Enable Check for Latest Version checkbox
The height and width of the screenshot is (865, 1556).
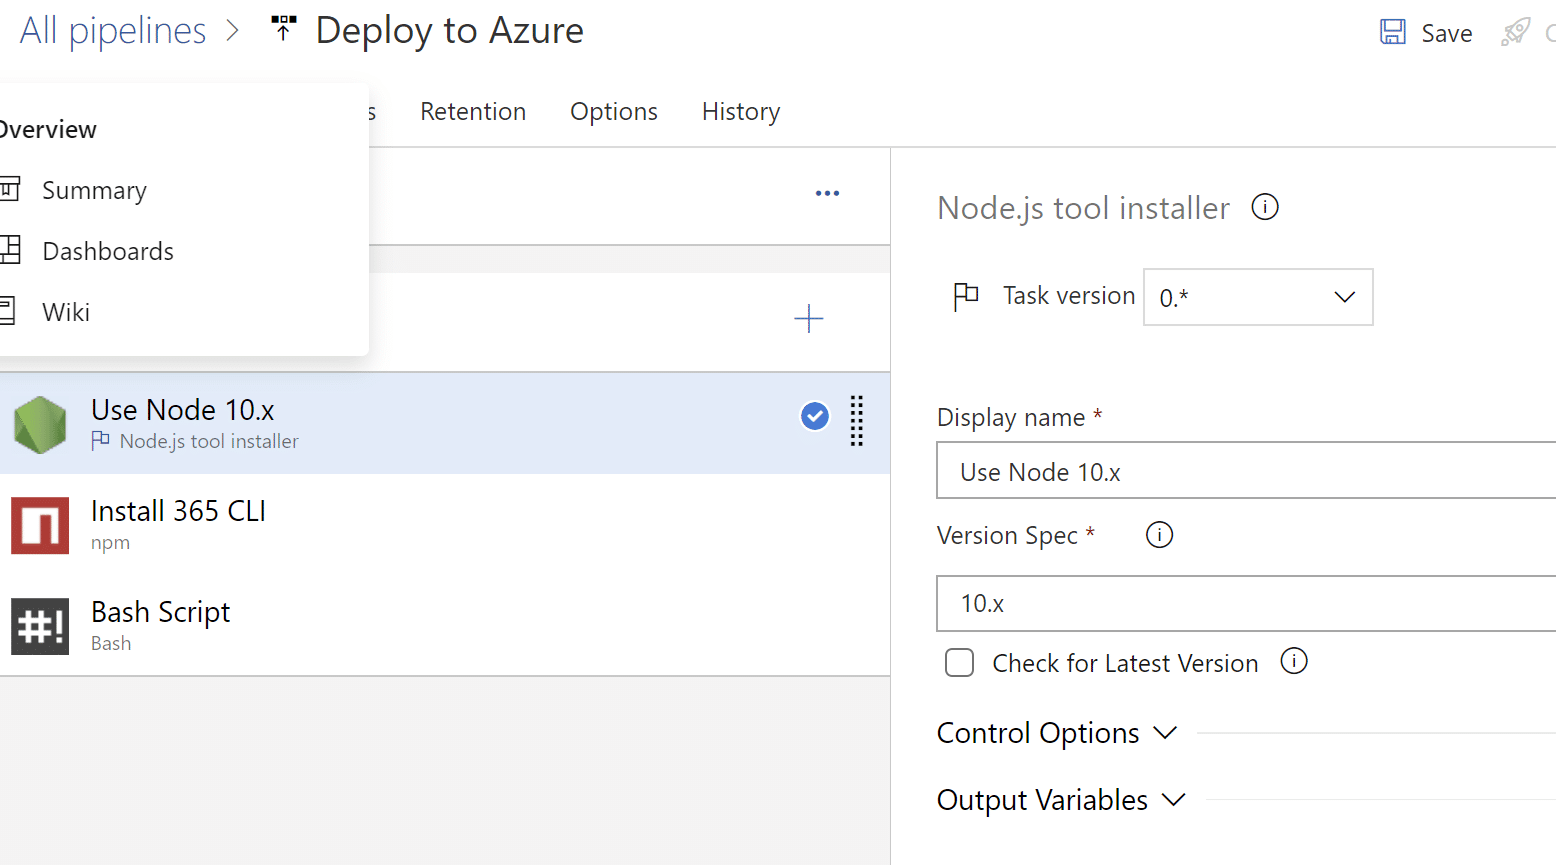coord(959,663)
